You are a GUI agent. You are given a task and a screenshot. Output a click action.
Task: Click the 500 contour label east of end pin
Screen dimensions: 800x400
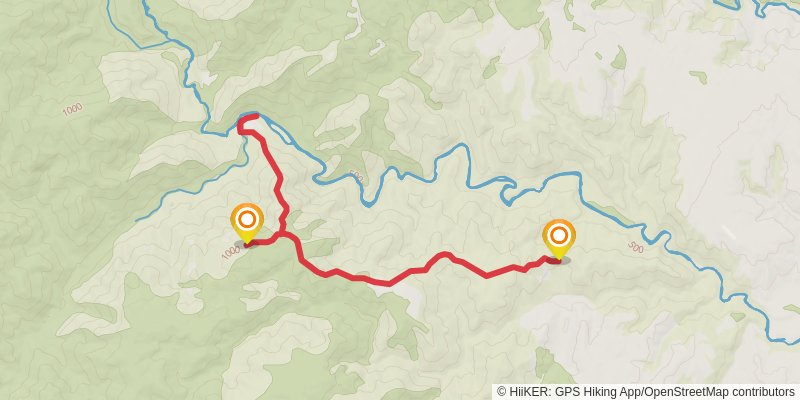pos(636,247)
